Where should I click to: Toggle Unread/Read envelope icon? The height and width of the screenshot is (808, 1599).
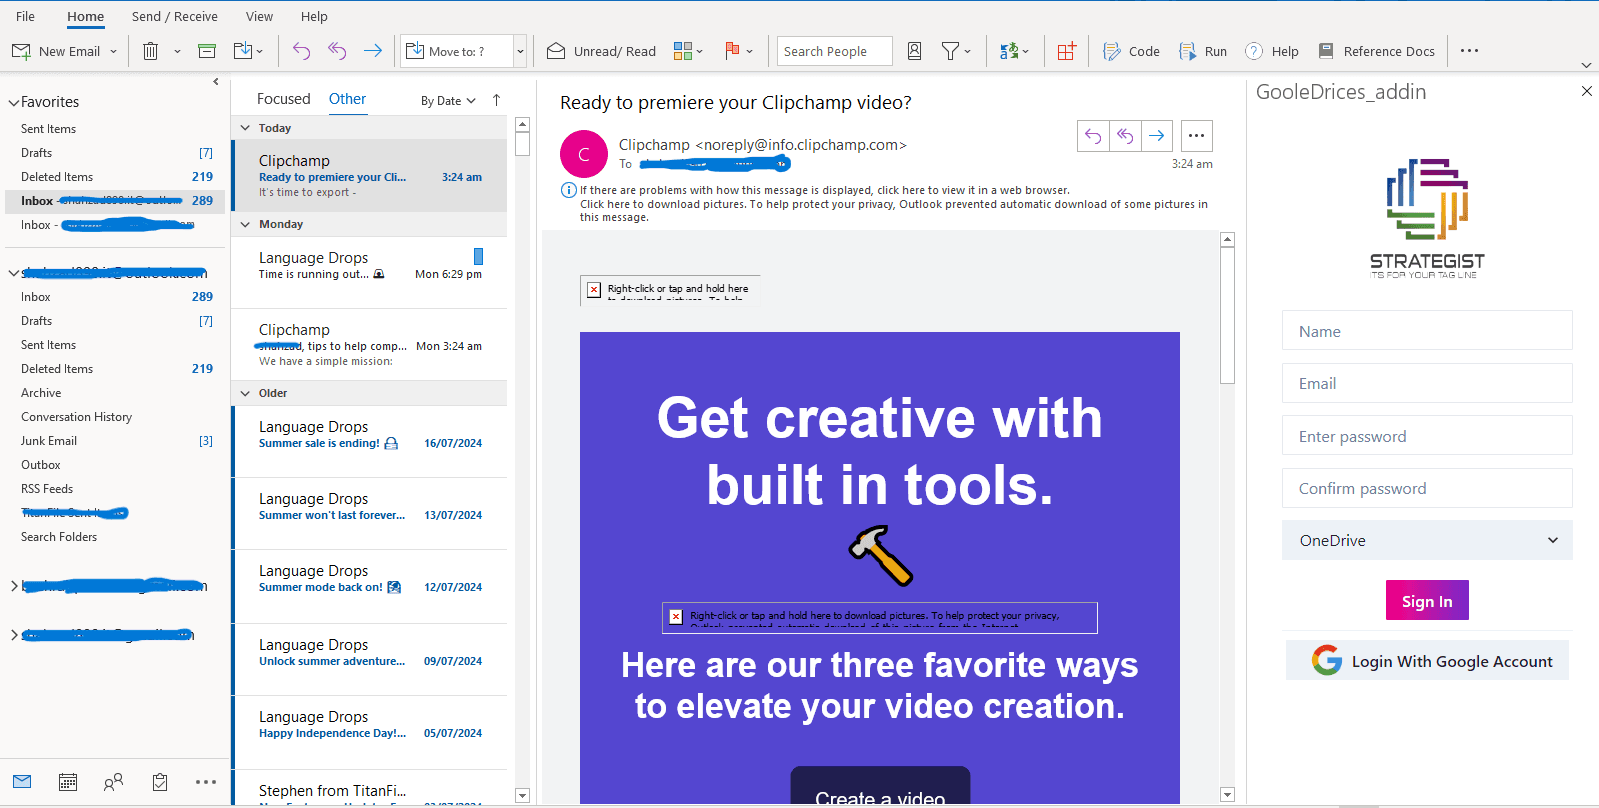556,51
